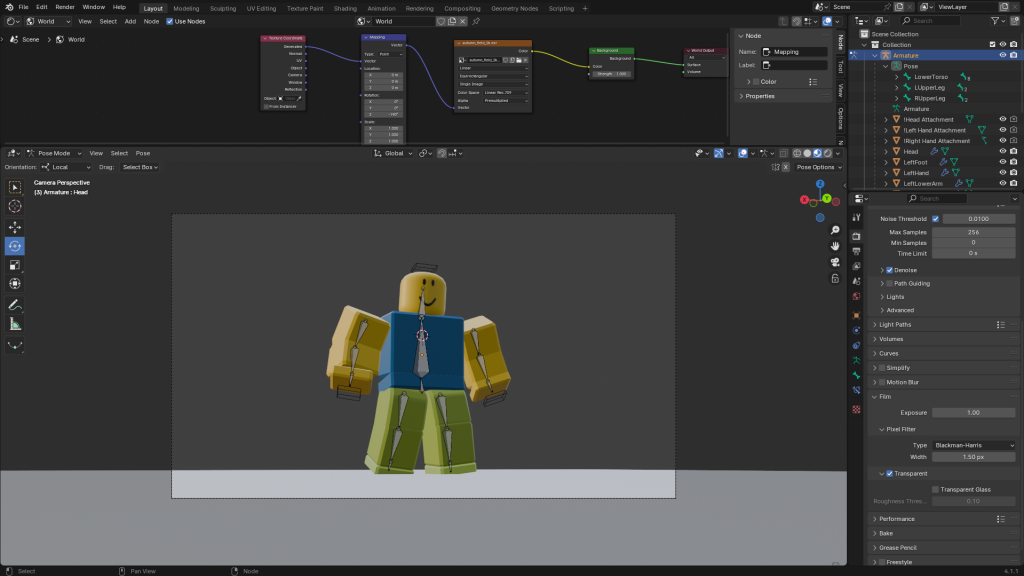Viewport: 1024px width, 576px height.
Task: Open the Blackman-Harris filter type dropdown
Action: click(974, 445)
